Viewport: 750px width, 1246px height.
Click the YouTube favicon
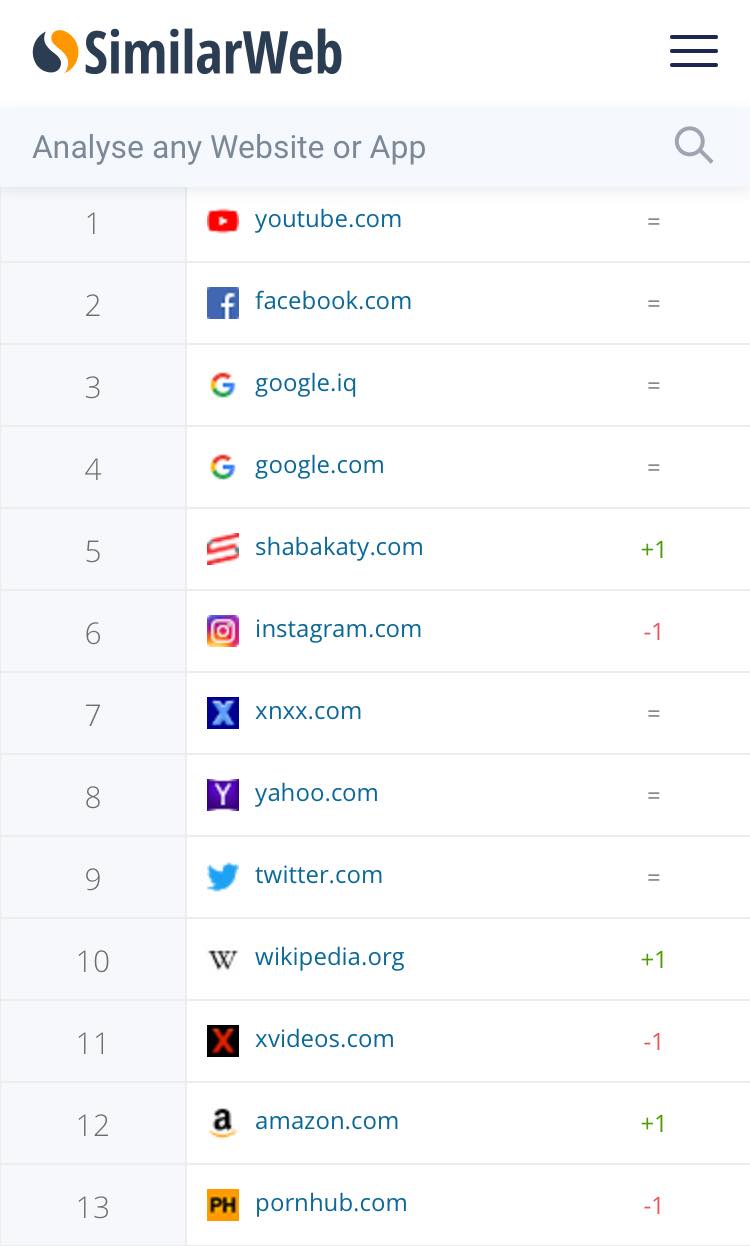click(x=223, y=221)
